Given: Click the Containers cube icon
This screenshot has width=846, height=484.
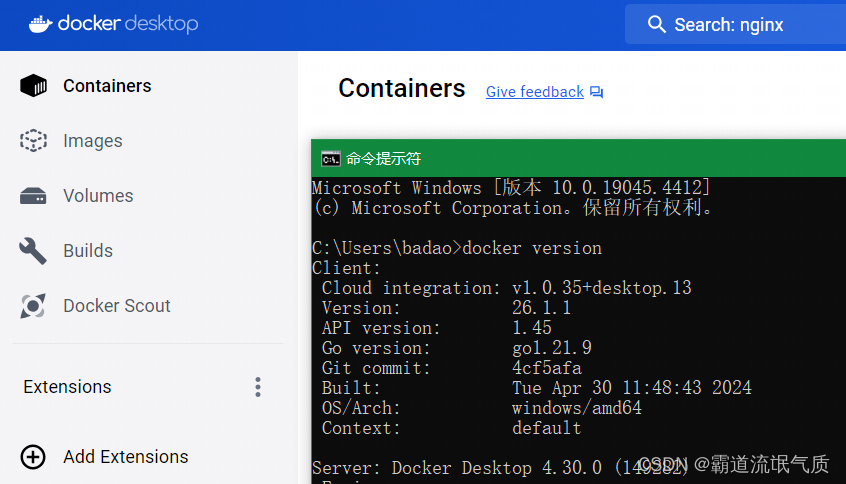Looking at the screenshot, I should click(x=33, y=85).
